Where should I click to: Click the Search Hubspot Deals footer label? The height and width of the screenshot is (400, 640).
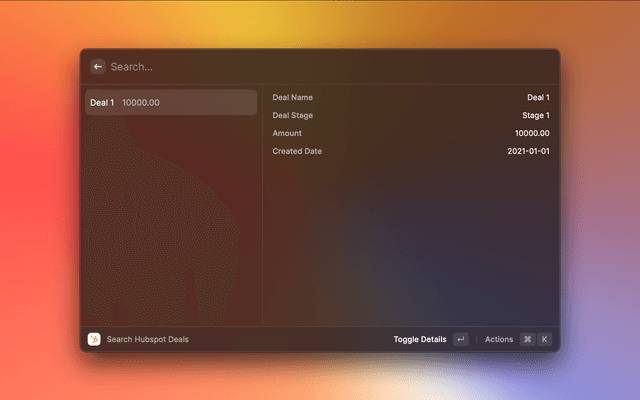(x=147, y=339)
